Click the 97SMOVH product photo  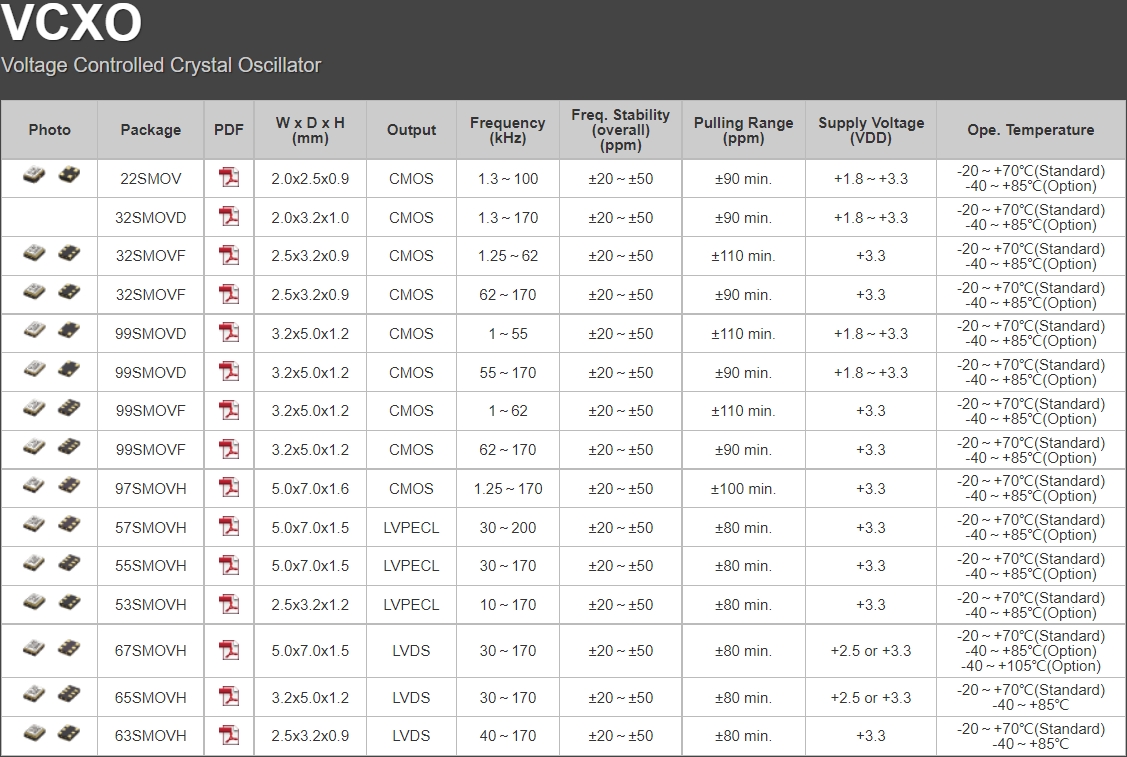pos(50,486)
